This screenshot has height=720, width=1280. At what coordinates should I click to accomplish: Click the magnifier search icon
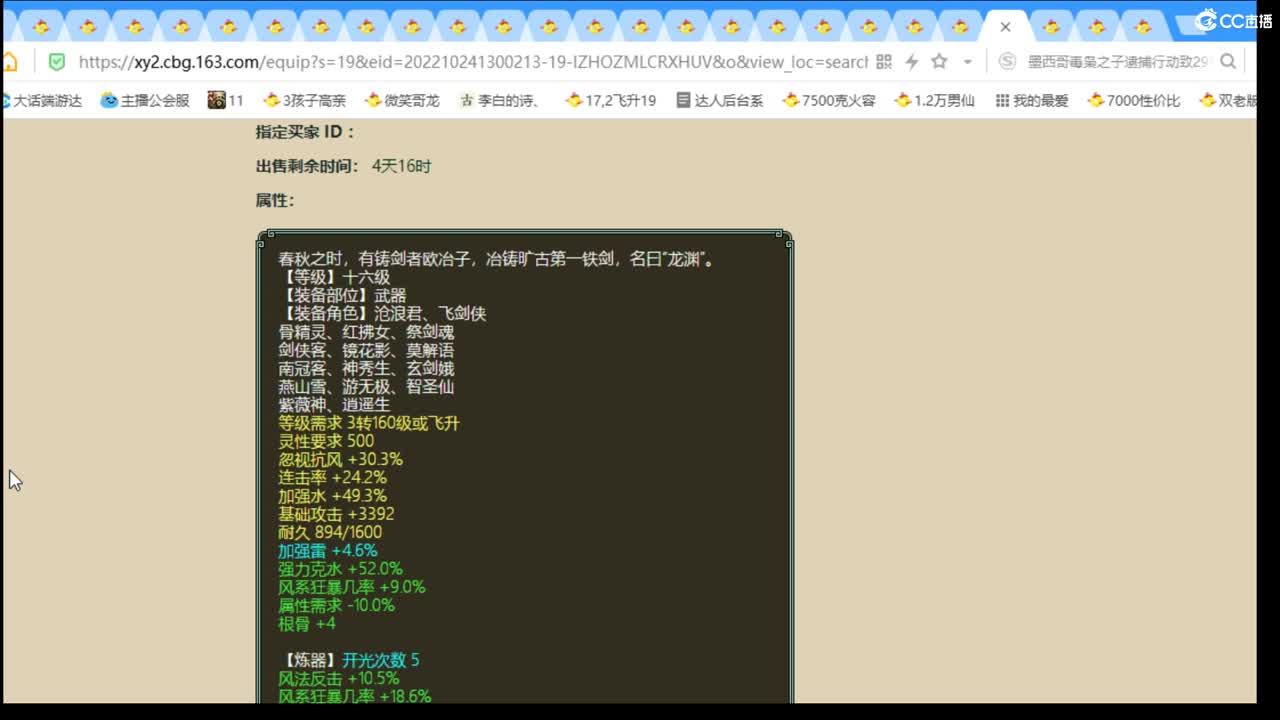coord(1228,62)
